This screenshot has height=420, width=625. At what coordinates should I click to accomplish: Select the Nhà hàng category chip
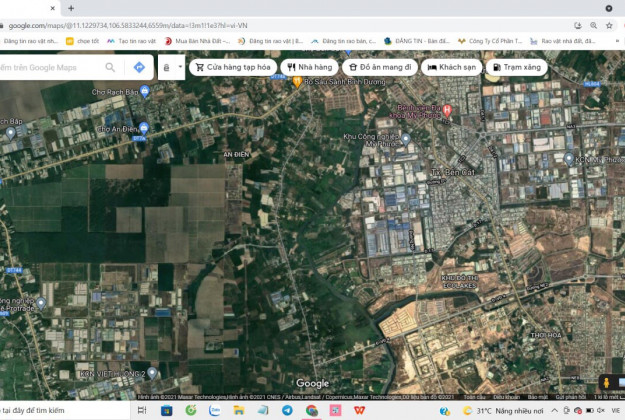coord(309,67)
